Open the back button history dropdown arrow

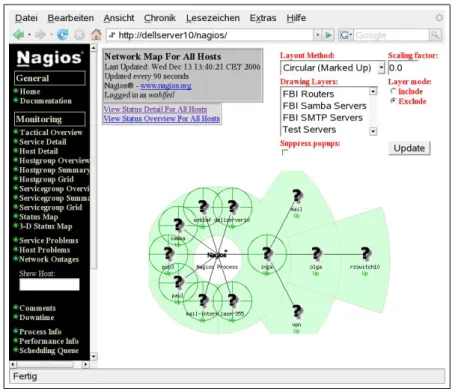(29, 35)
